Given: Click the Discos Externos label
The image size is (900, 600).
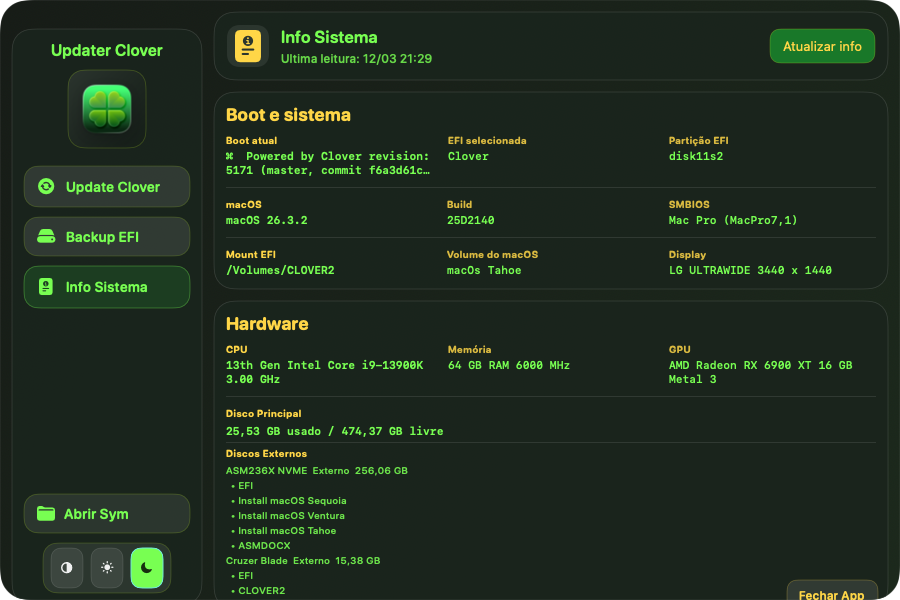Looking at the screenshot, I should point(266,454).
